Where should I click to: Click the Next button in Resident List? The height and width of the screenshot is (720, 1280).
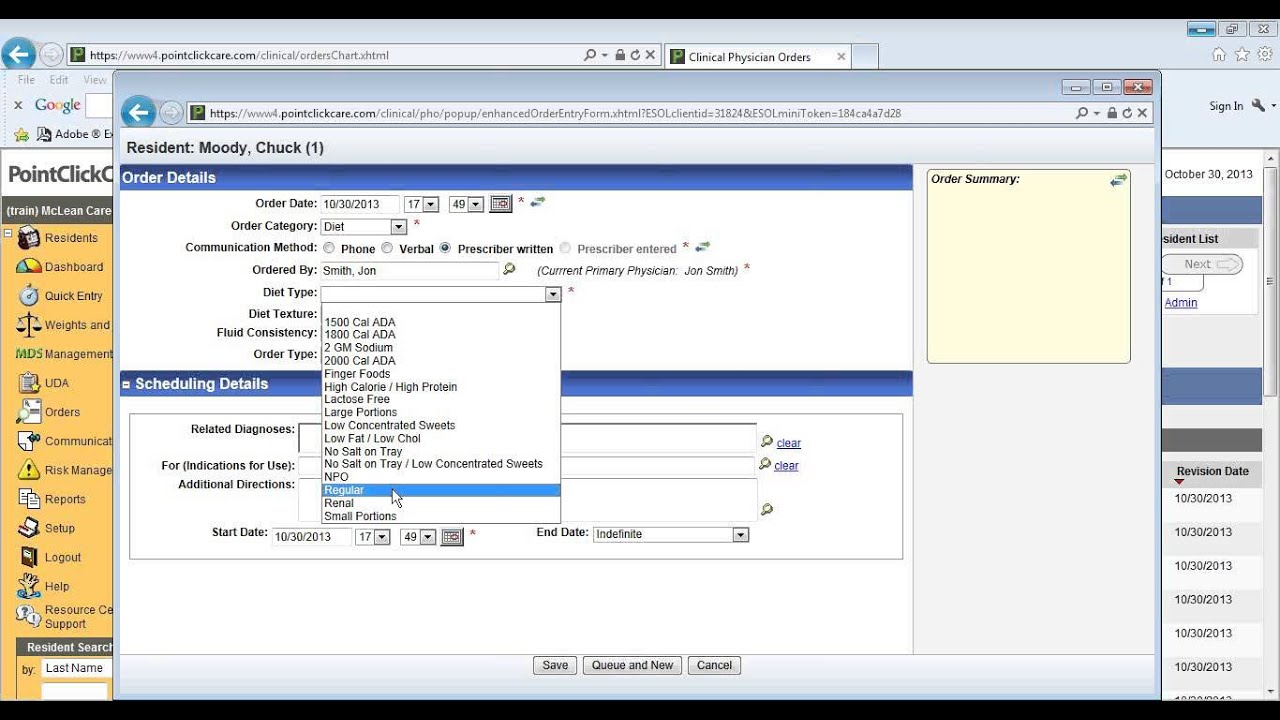tap(1202, 264)
